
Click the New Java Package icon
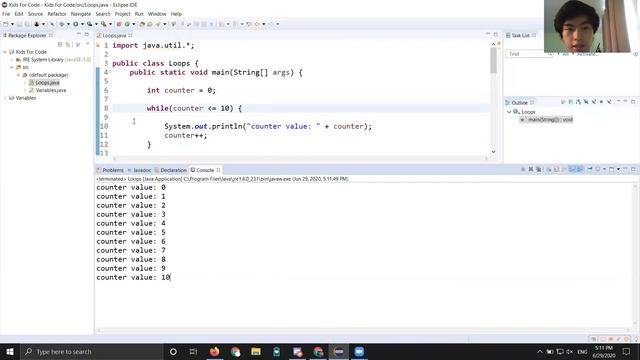(x=119, y=24)
